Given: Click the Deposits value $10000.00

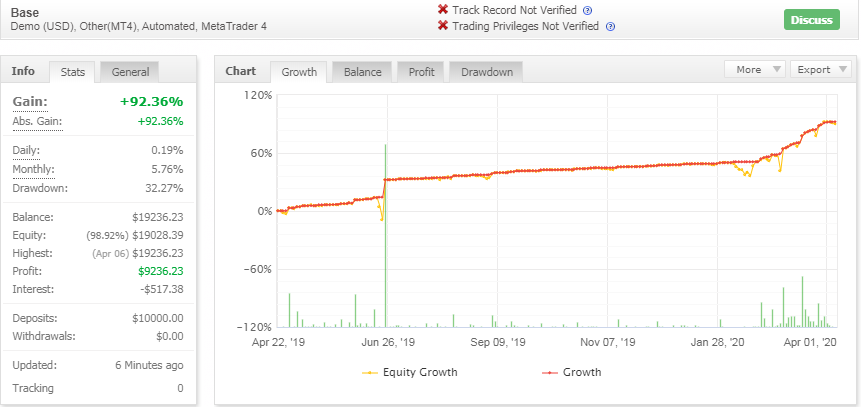Looking at the screenshot, I should [158, 318].
